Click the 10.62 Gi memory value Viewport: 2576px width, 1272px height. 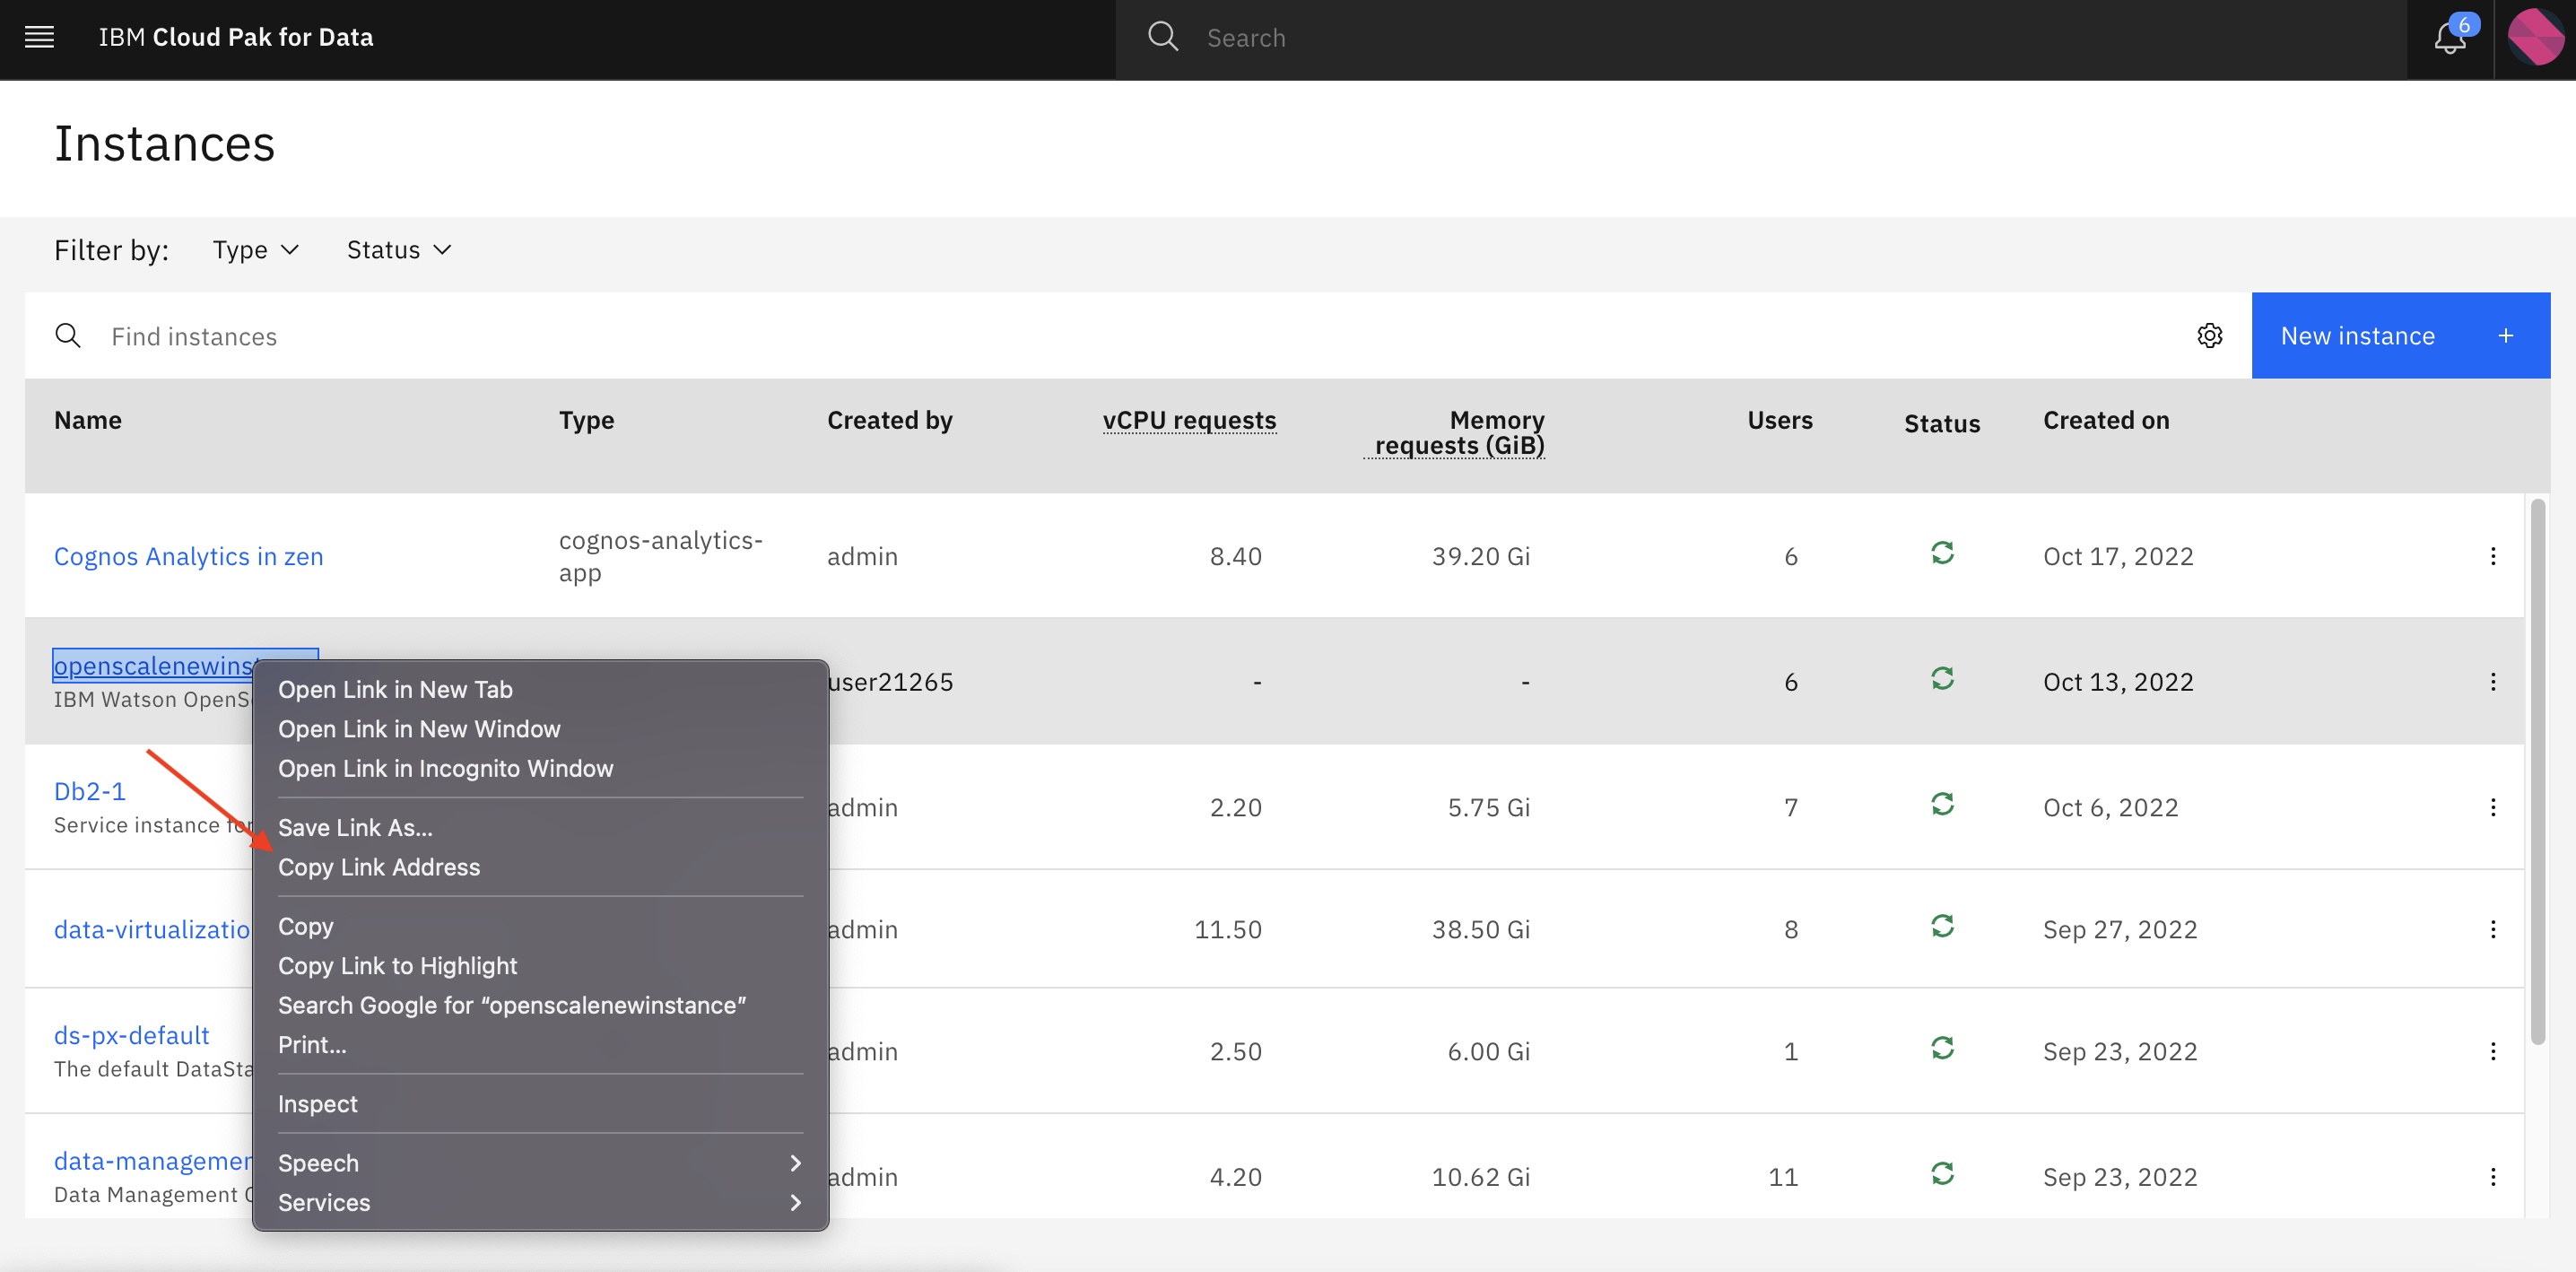[1481, 1177]
